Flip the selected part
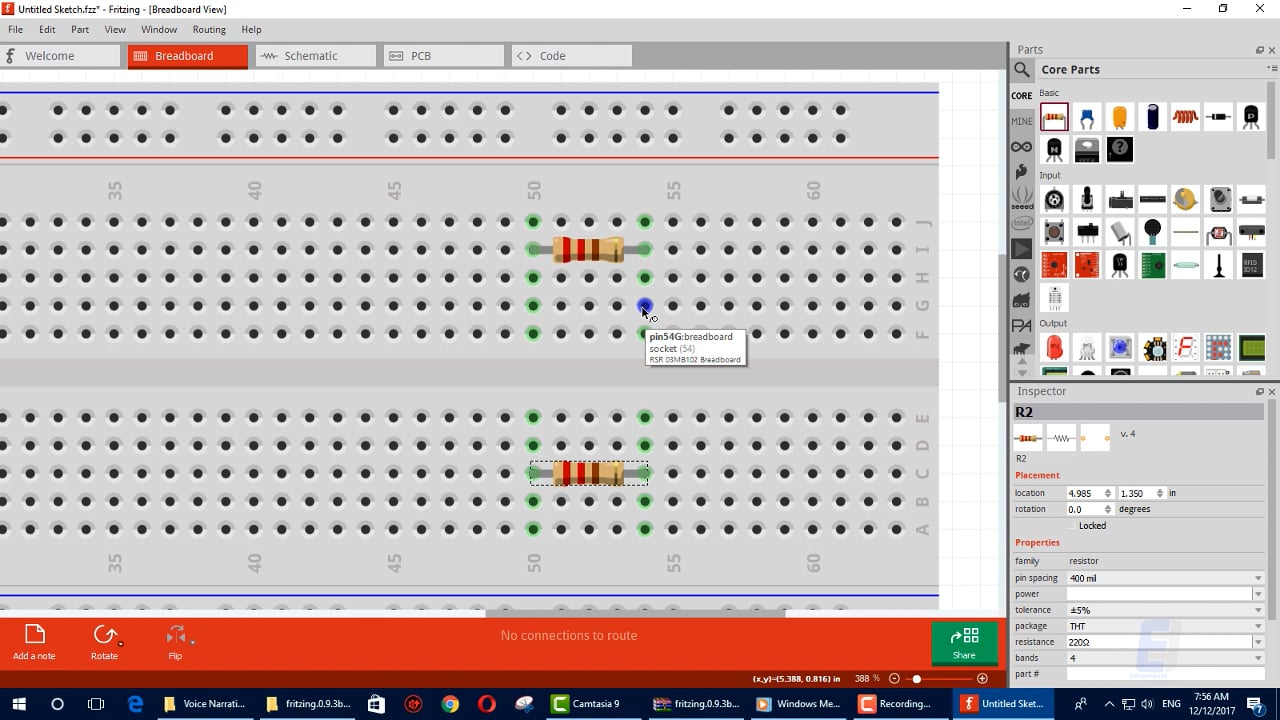 click(176, 642)
